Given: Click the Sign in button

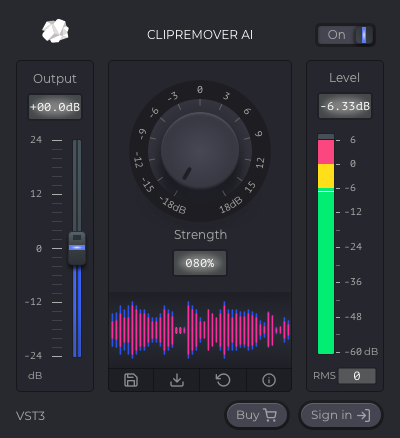Looking at the screenshot, I should pos(341,415).
